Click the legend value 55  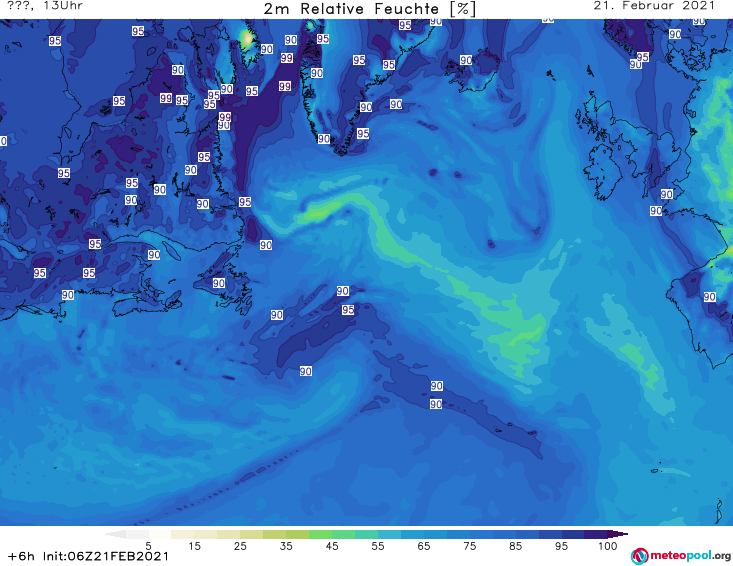[x=378, y=546]
